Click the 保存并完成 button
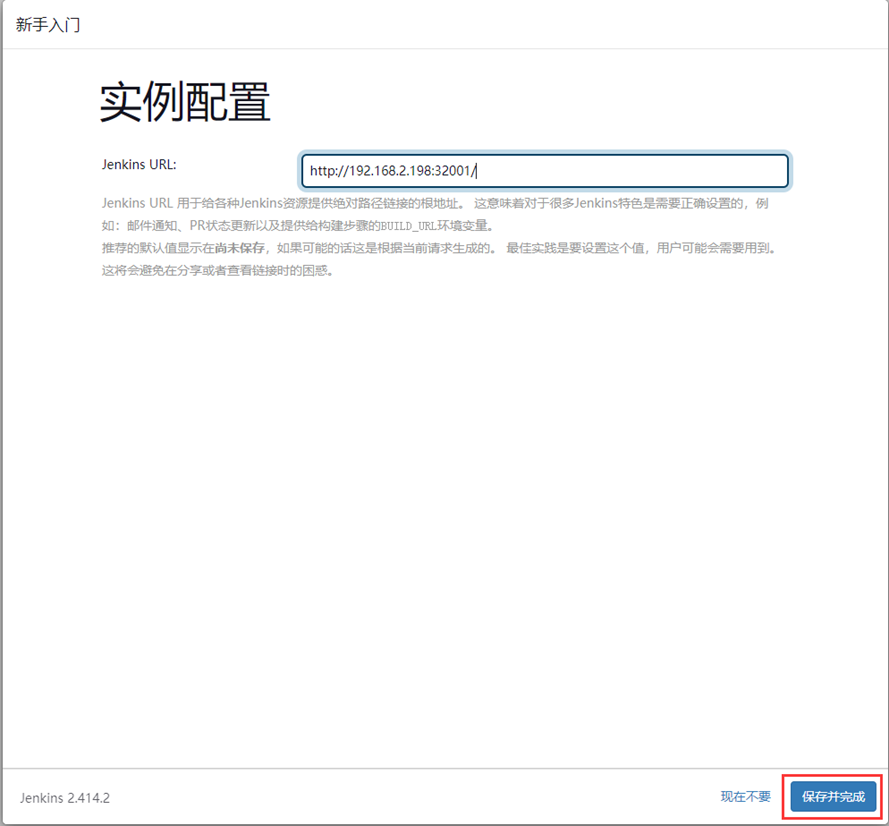Image resolution: width=889 pixels, height=826 pixels. coord(833,797)
